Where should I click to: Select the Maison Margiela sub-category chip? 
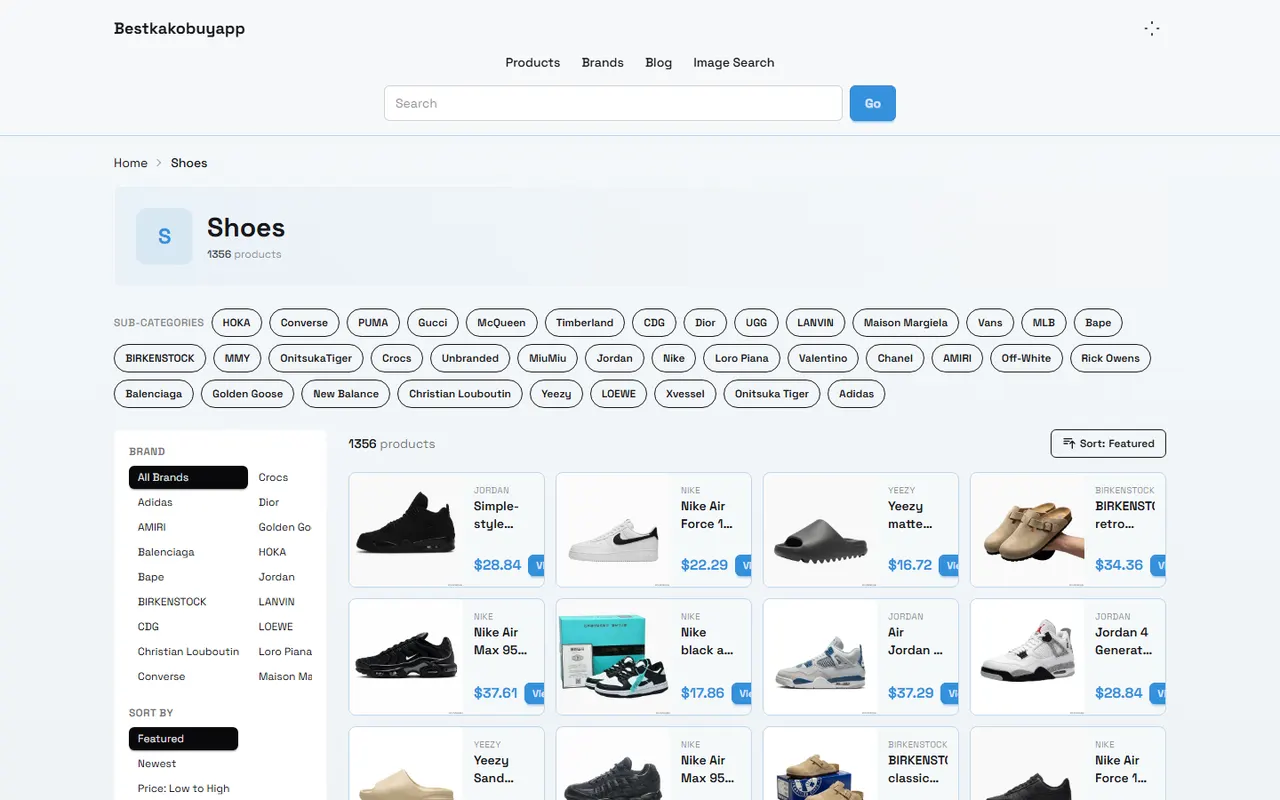(906, 323)
